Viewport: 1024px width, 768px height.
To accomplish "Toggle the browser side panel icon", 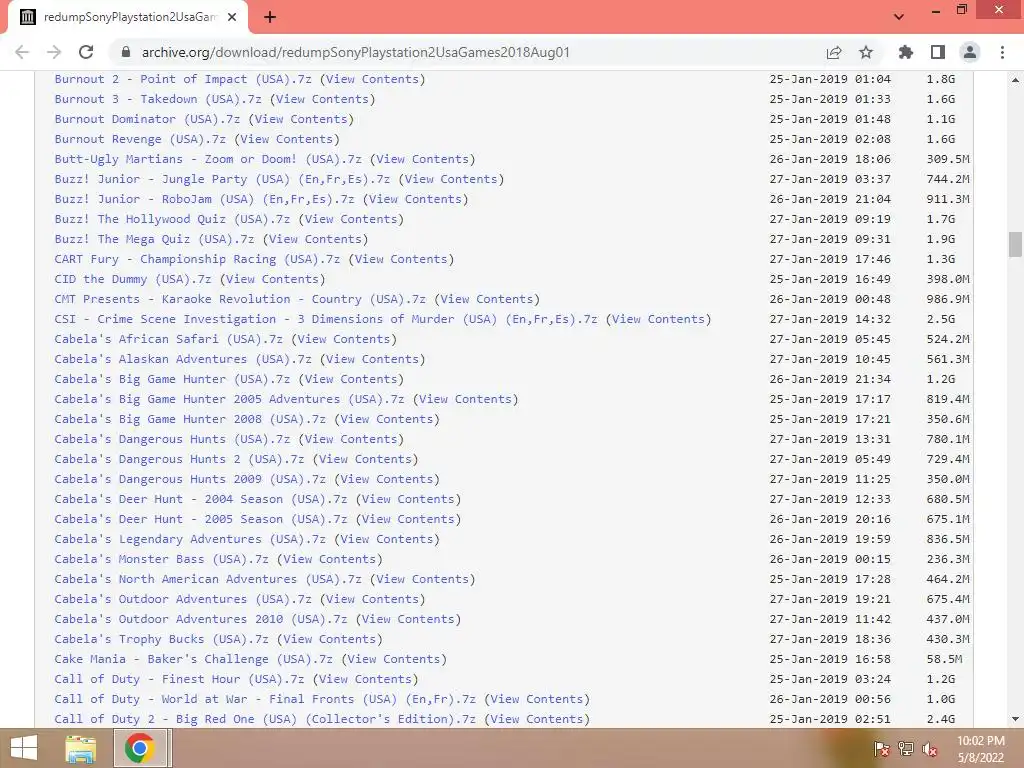I will coord(938,52).
